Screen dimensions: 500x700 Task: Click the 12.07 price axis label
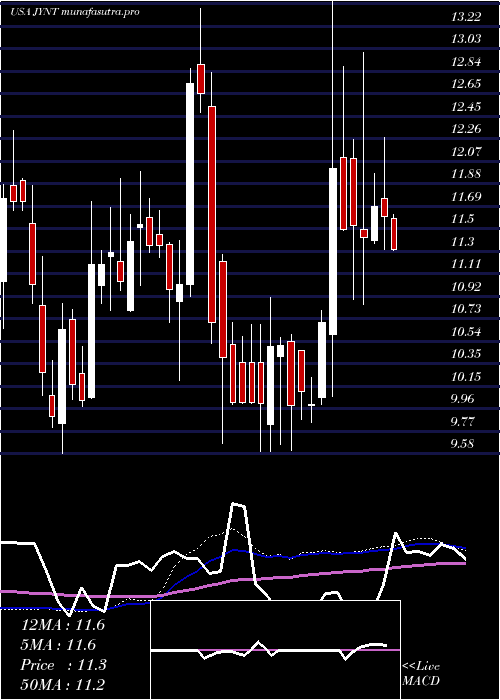click(466, 151)
